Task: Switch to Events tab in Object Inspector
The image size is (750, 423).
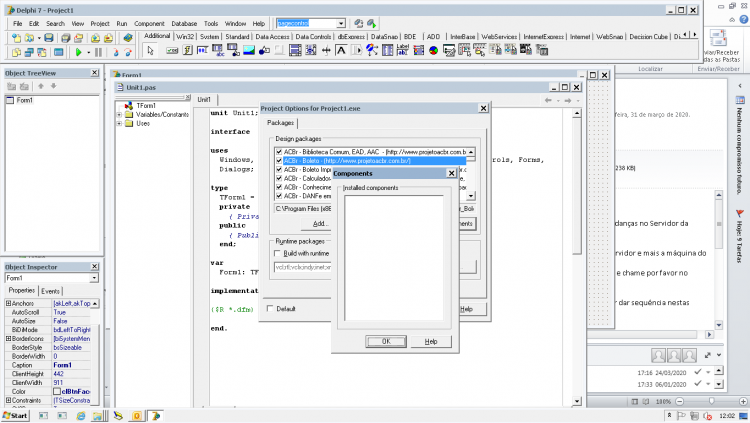Action: pos(50,291)
